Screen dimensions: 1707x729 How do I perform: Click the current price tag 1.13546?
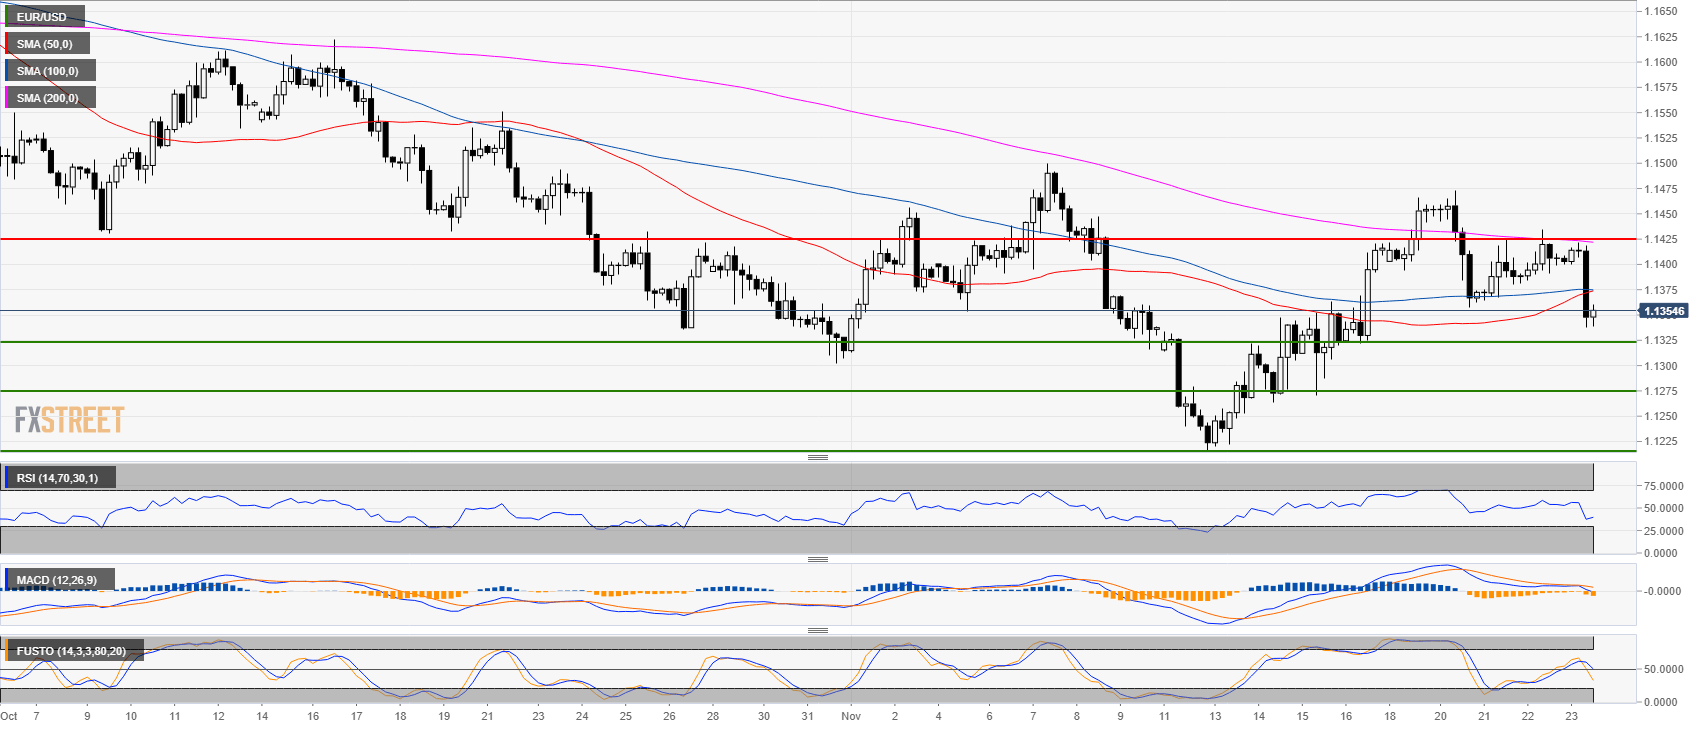(x=1664, y=311)
